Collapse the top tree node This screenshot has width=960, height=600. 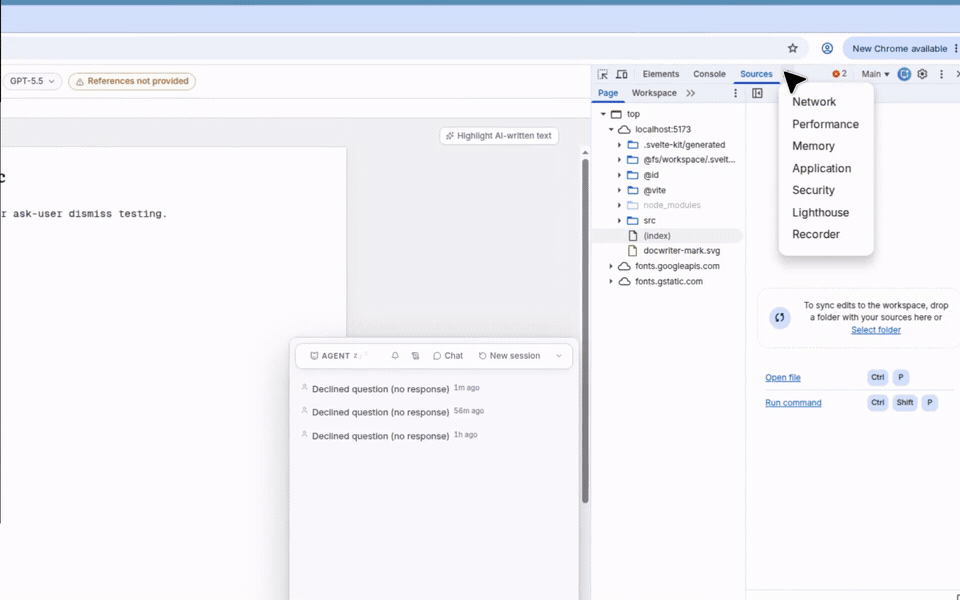point(603,114)
